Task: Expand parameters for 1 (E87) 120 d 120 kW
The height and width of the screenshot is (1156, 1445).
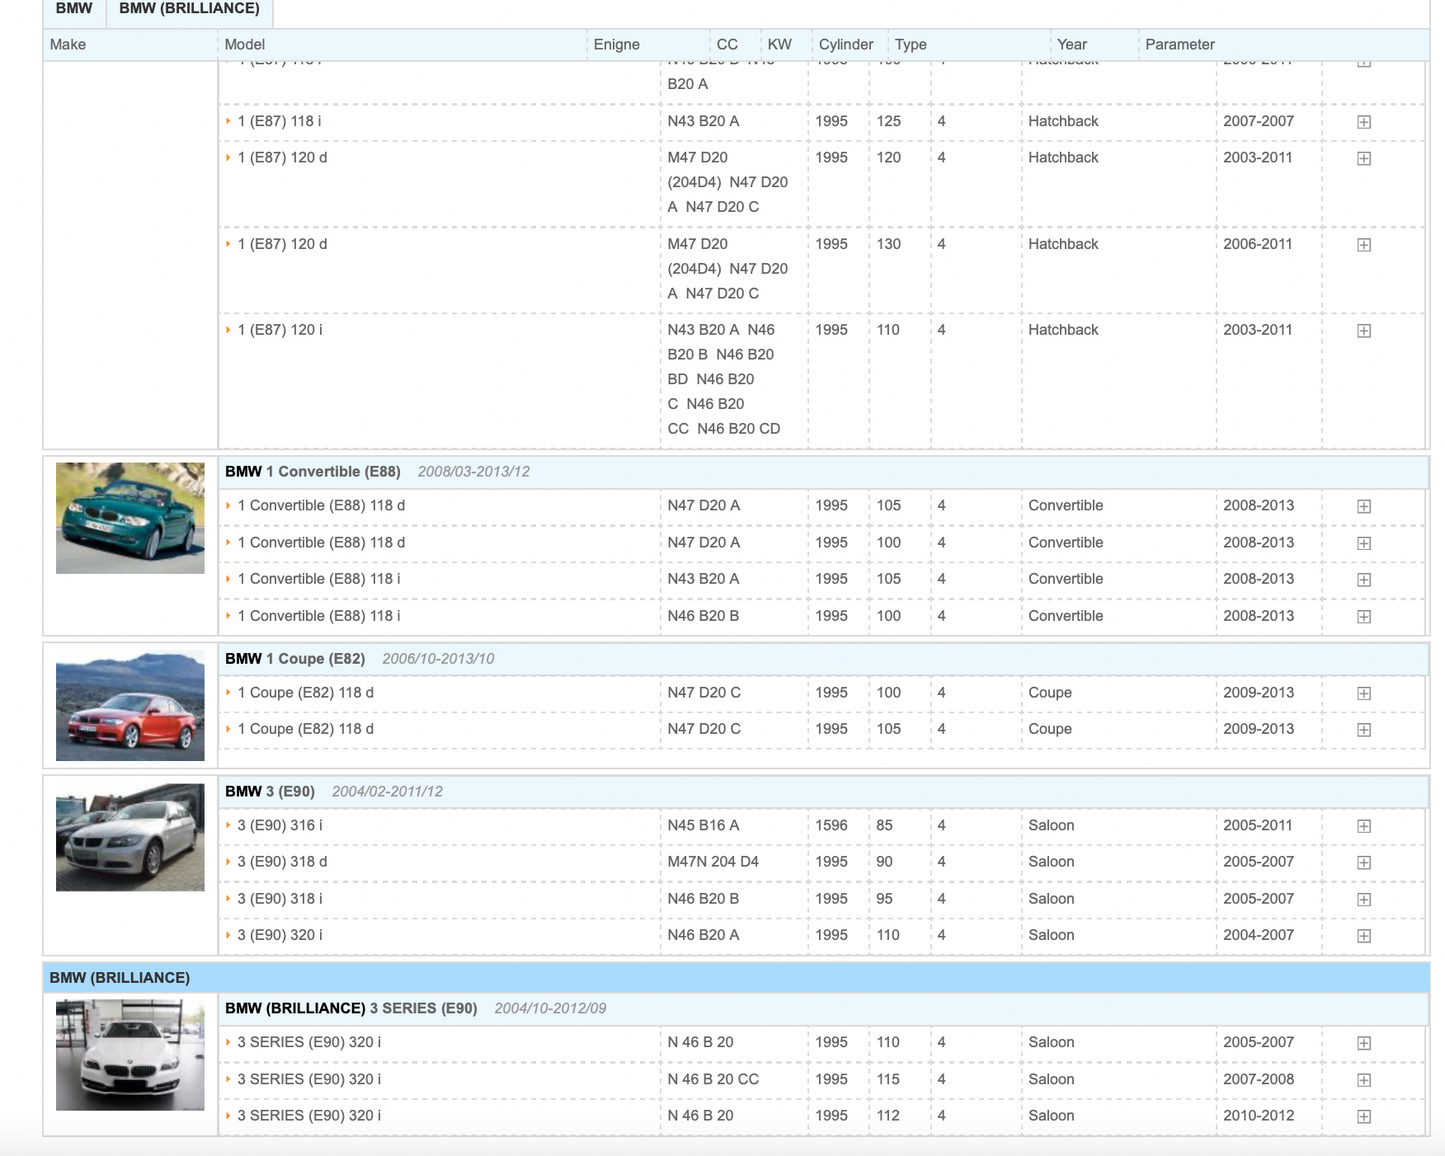Action: pyautogui.click(x=1363, y=158)
